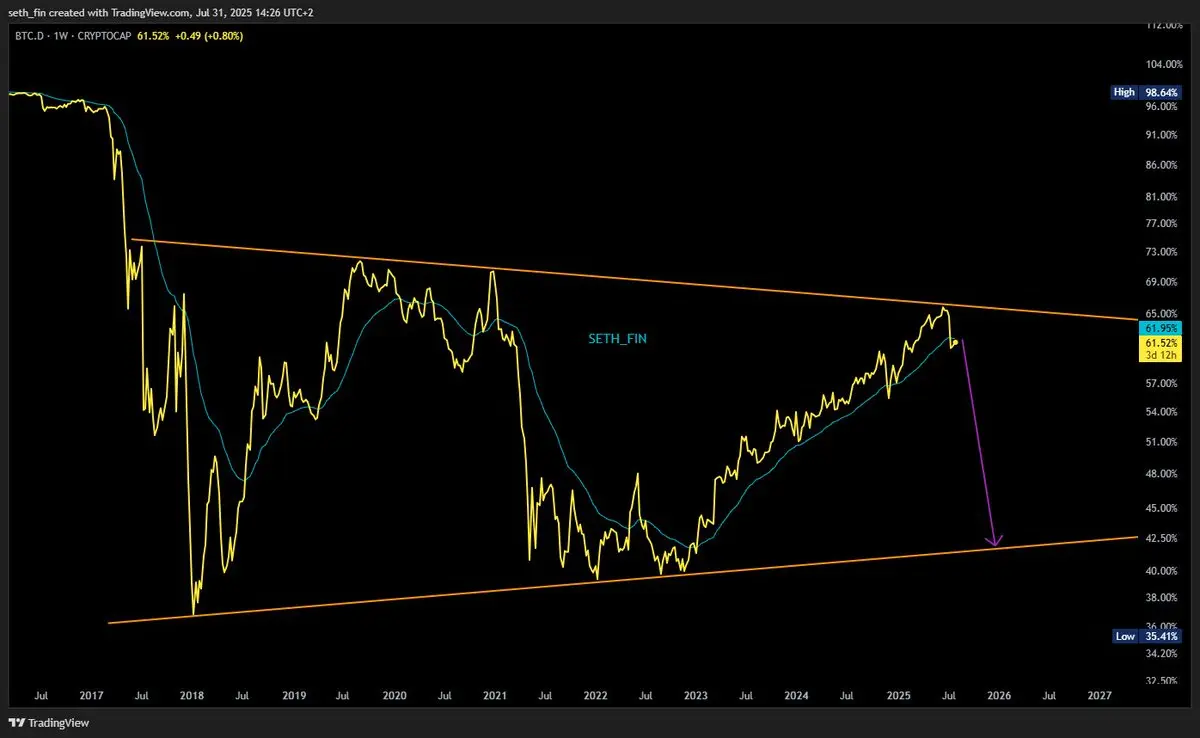Click the 2019 label on time axis
1200x738 pixels.
[x=293, y=694]
